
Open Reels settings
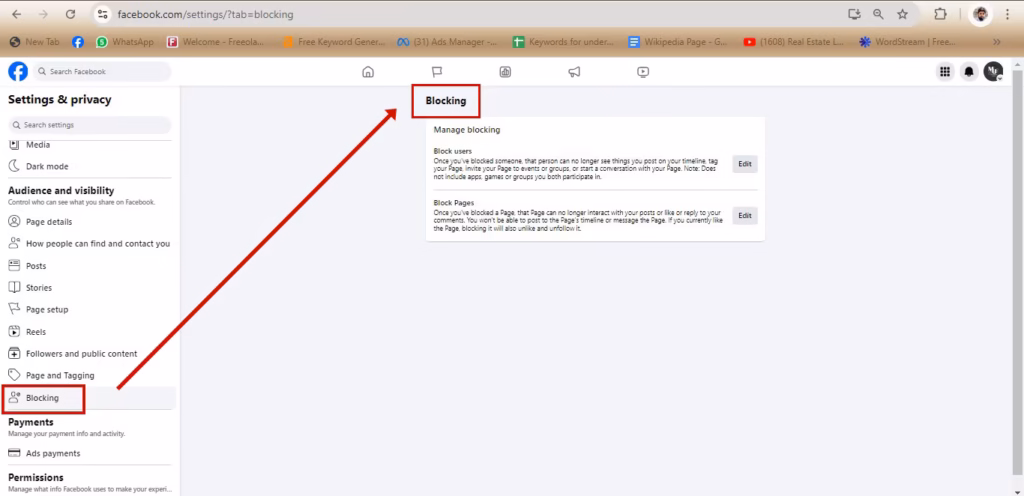point(90,332)
